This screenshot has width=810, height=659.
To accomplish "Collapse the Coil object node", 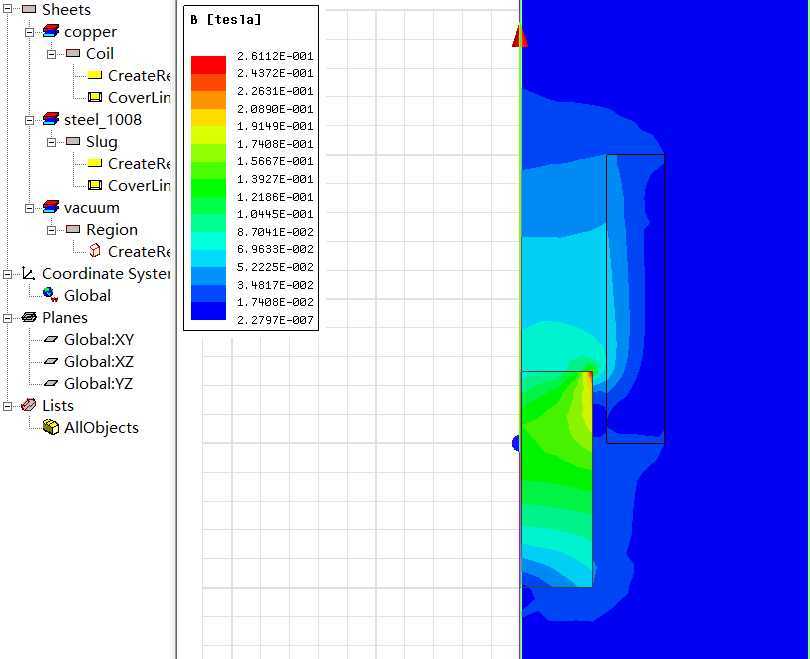I will pos(52,54).
